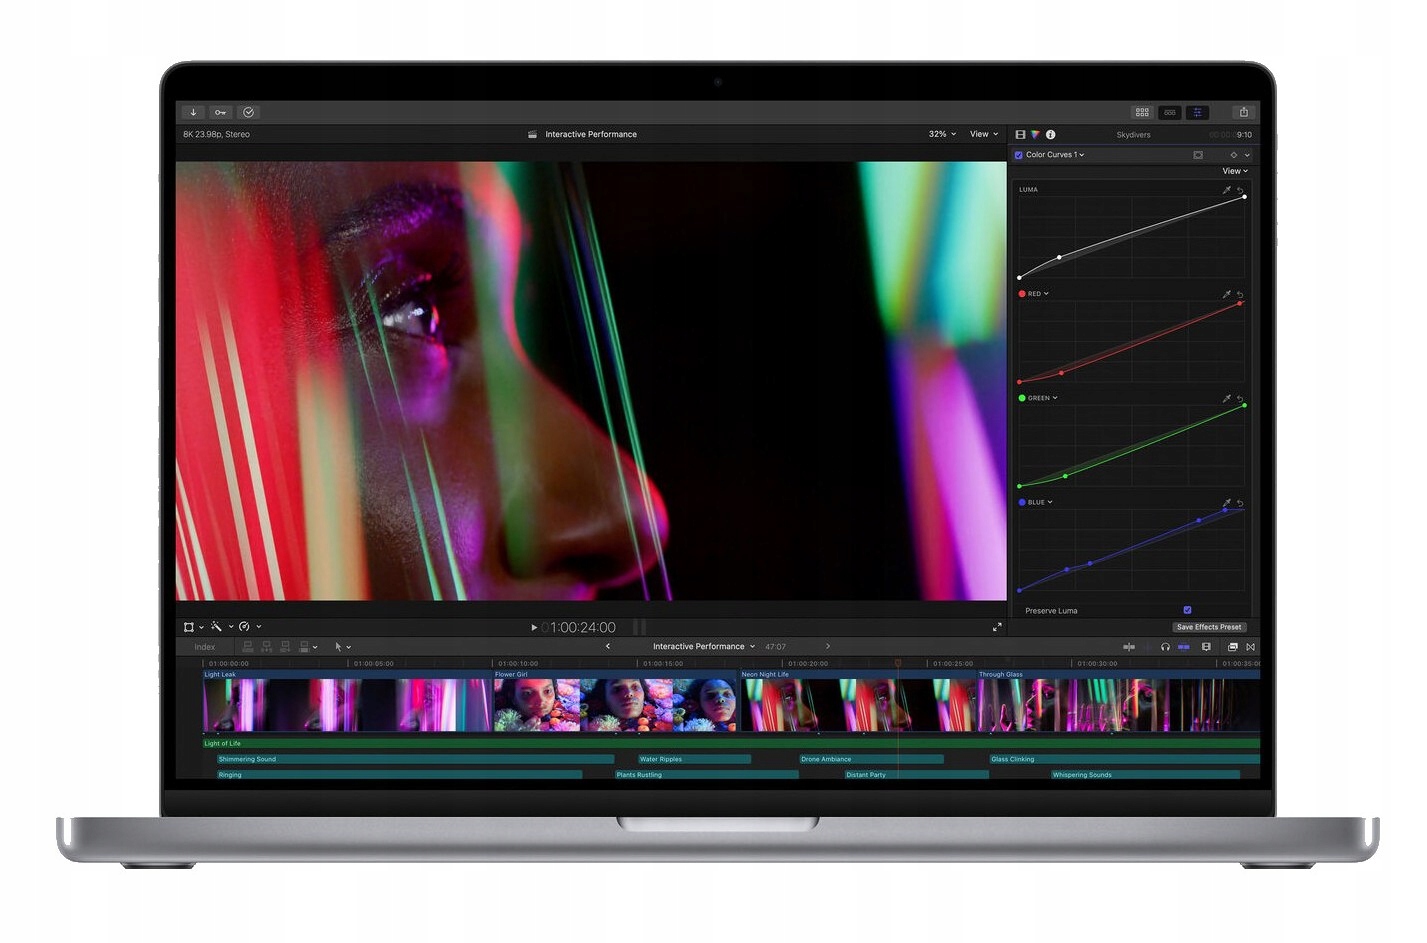Toggle the Browser grid layout button

(x=1142, y=112)
